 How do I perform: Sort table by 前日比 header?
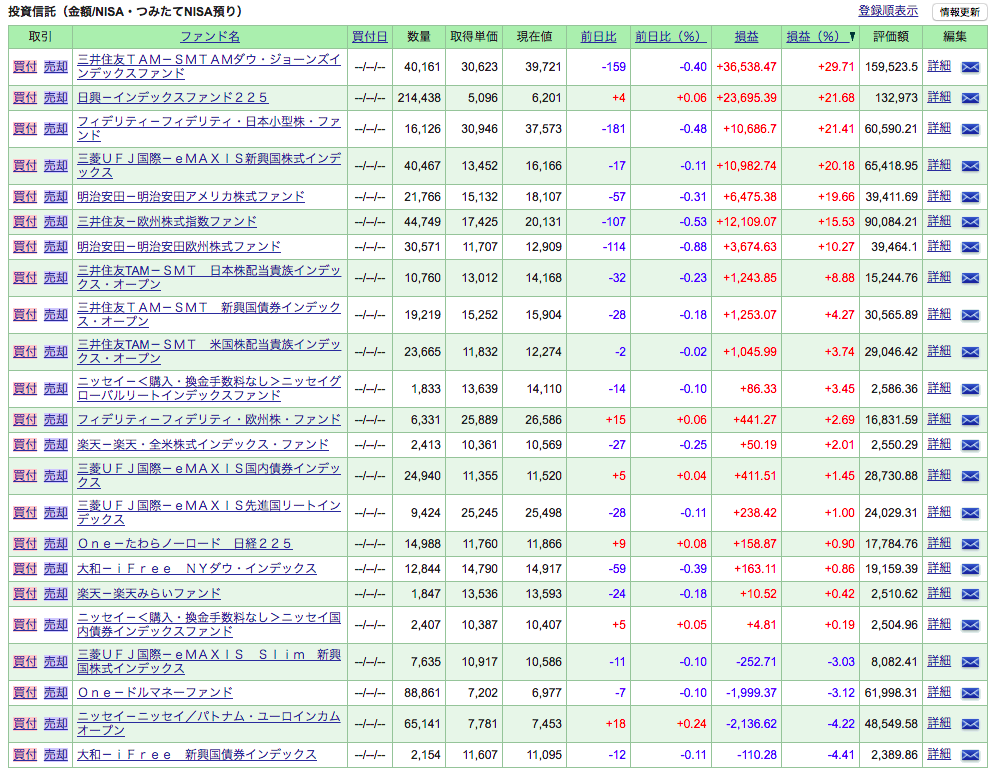point(598,37)
